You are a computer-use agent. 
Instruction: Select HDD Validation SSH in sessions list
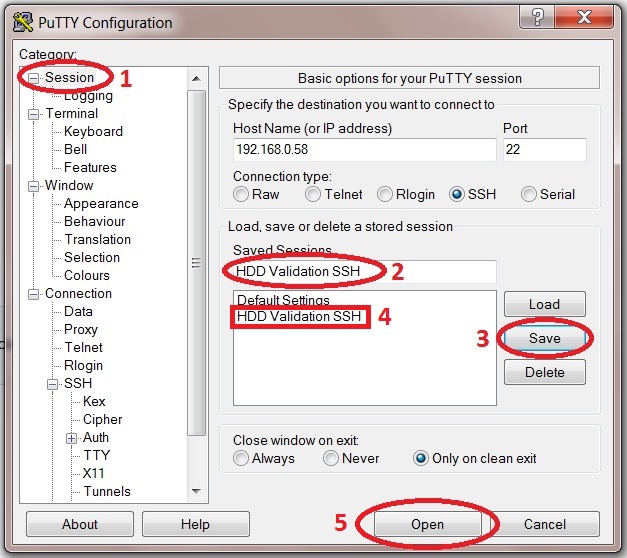point(298,317)
